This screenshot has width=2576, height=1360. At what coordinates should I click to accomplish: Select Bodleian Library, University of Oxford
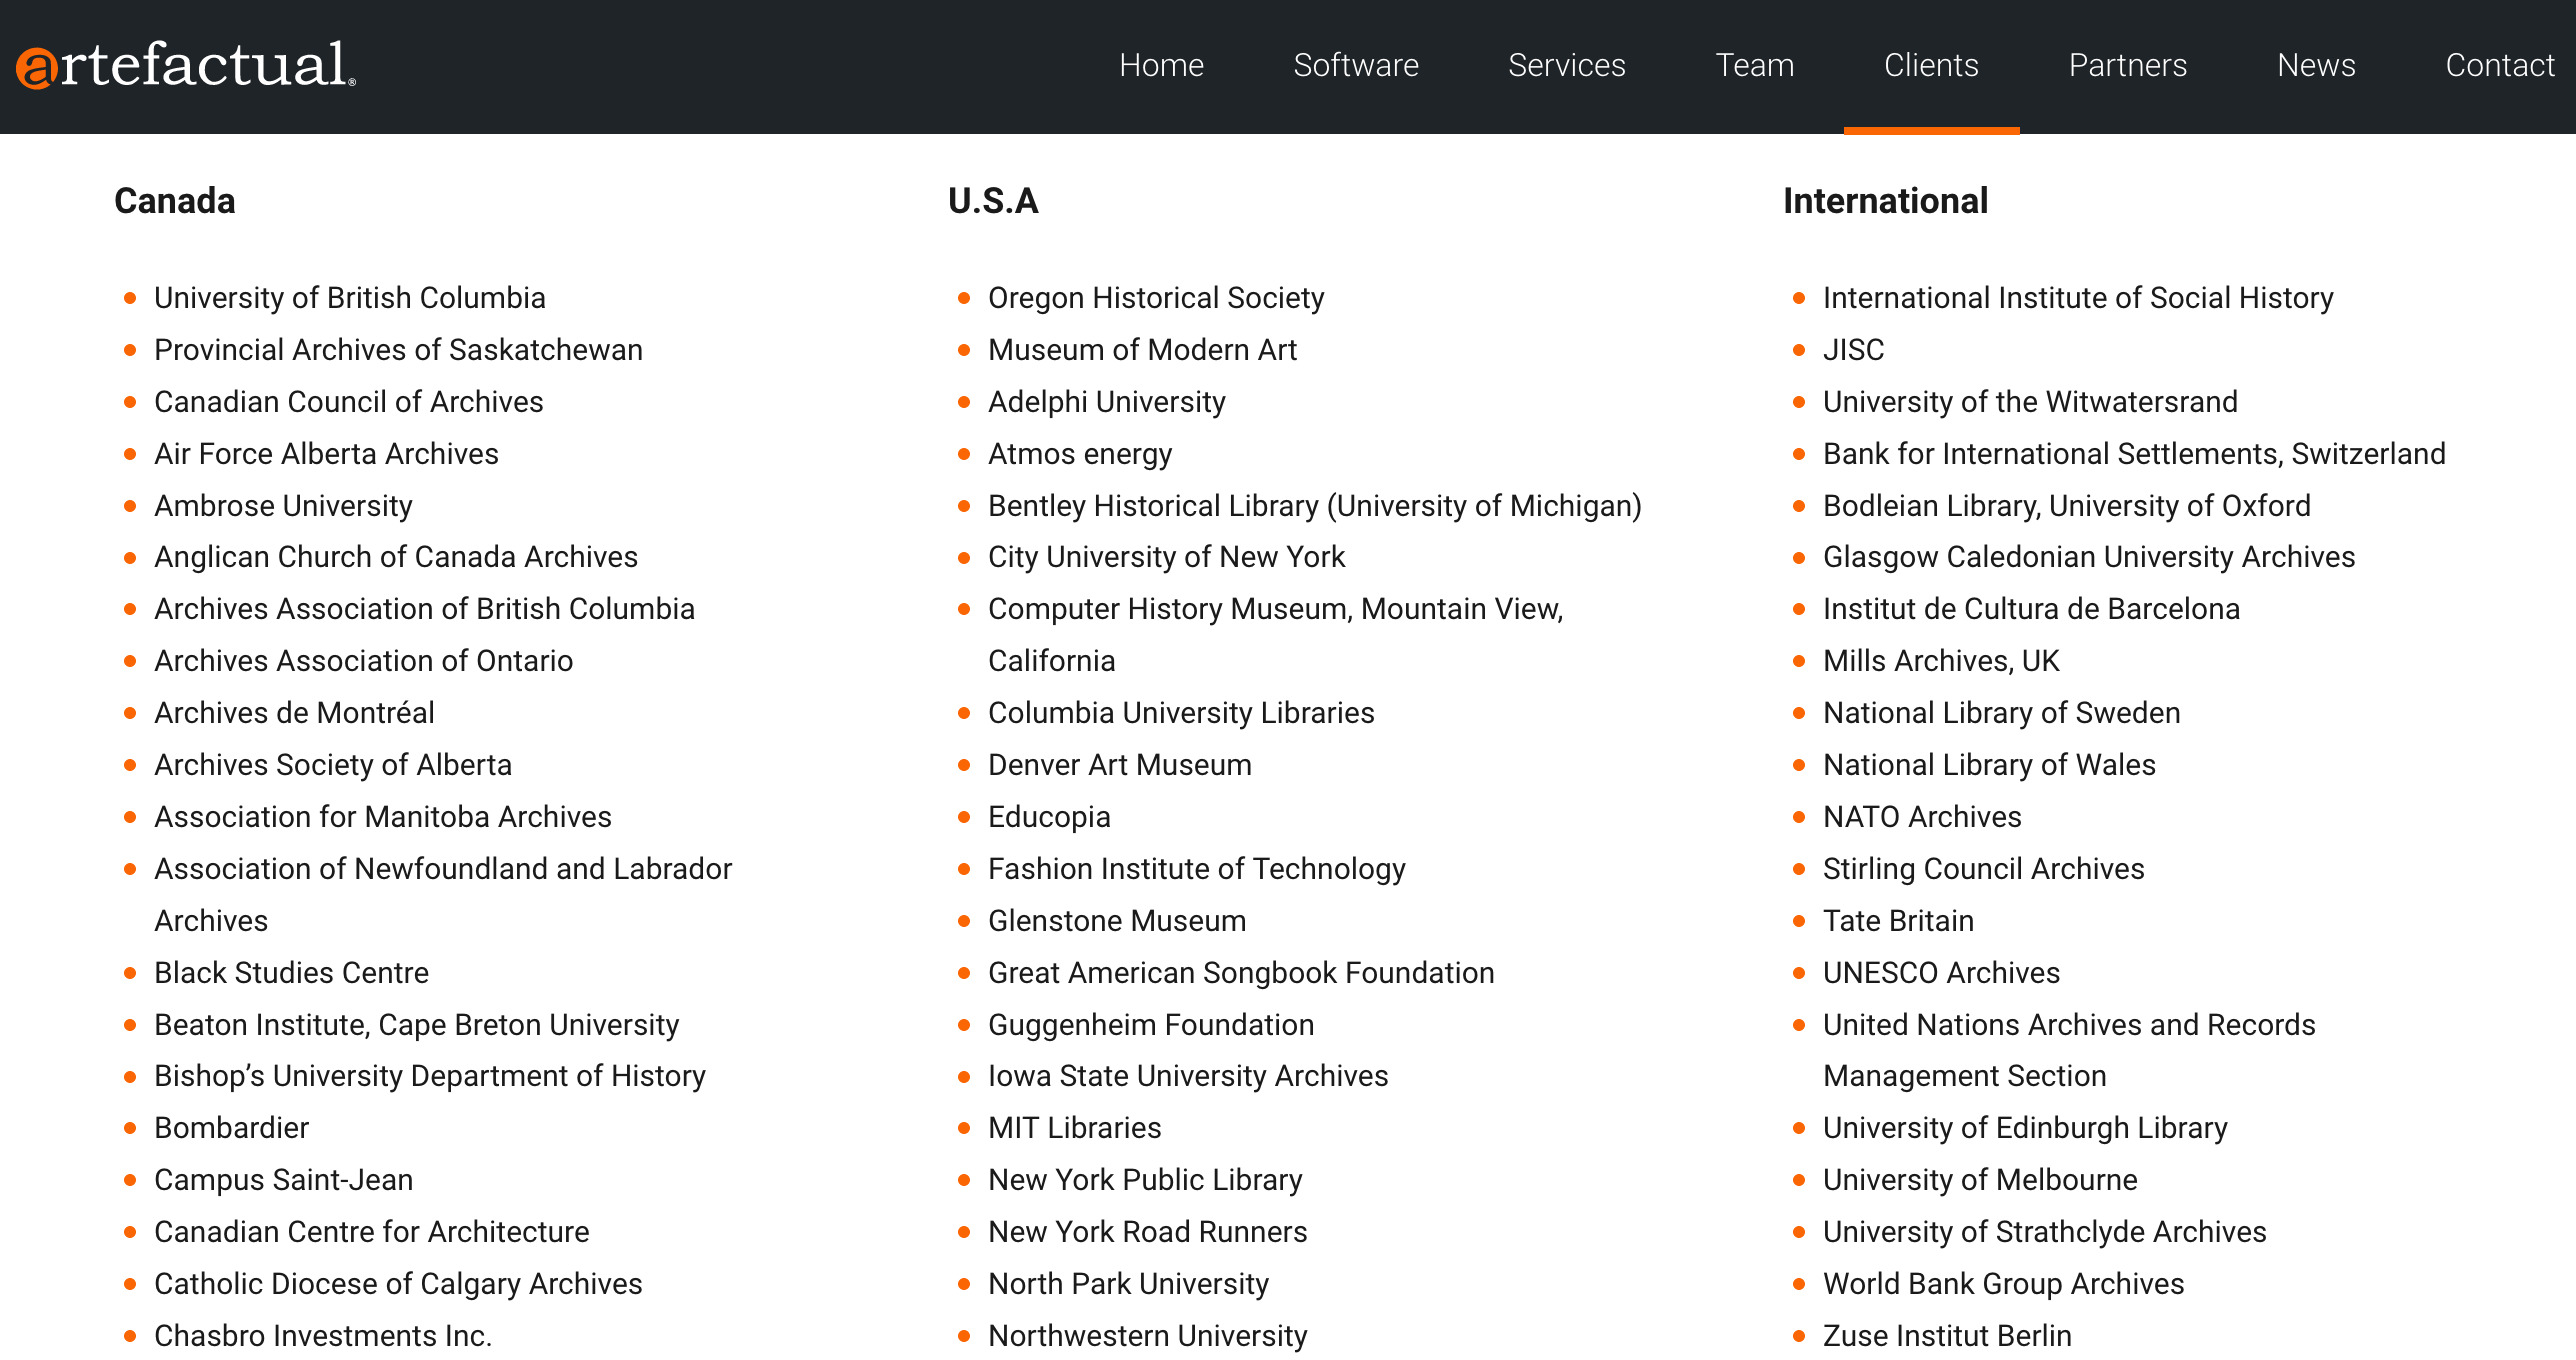coord(2067,506)
